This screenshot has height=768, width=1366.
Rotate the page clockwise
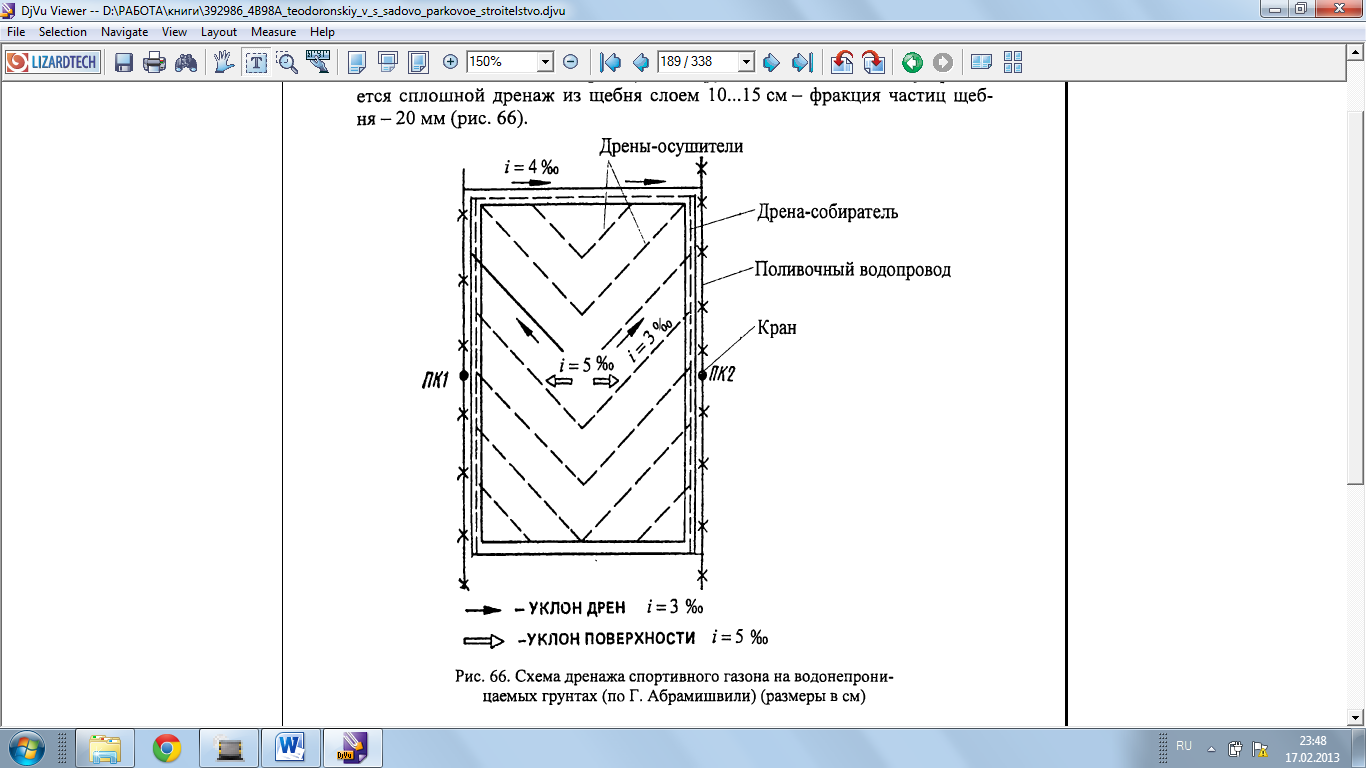[873, 62]
